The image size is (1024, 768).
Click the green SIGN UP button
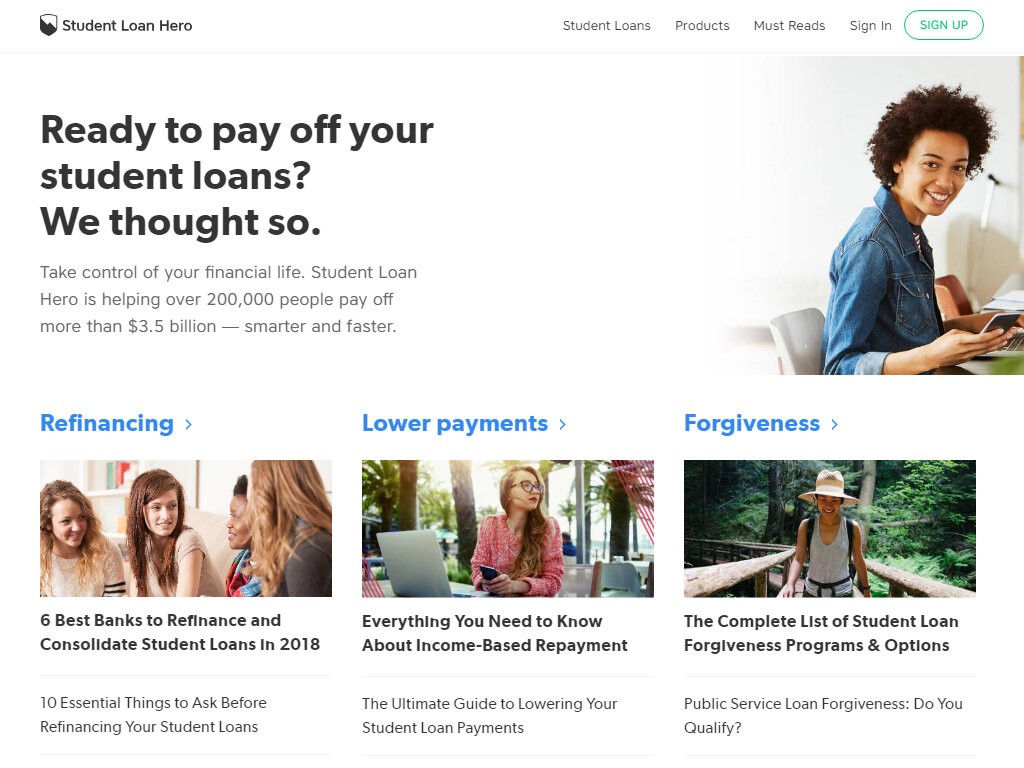coord(944,25)
